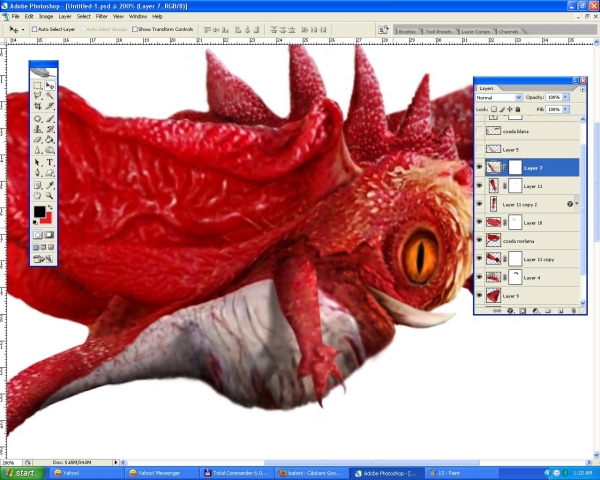600x480 pixels.
Task: Show the coada blana layer
Action: (x=479, y=131)
